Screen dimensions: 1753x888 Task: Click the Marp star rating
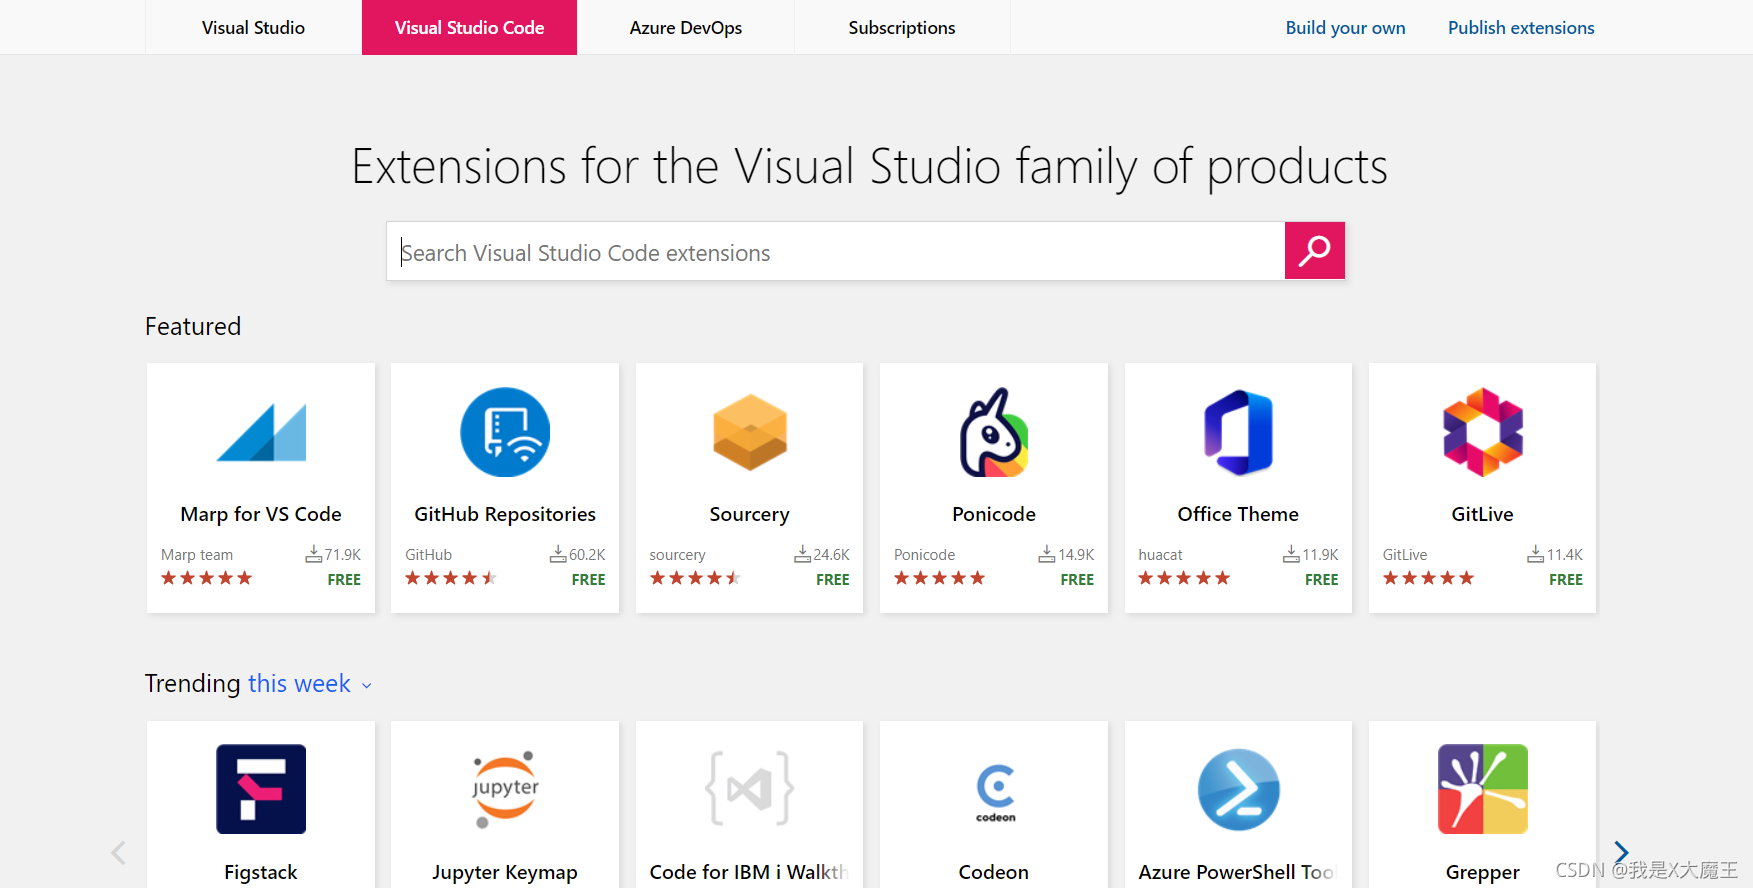(206, 578)
